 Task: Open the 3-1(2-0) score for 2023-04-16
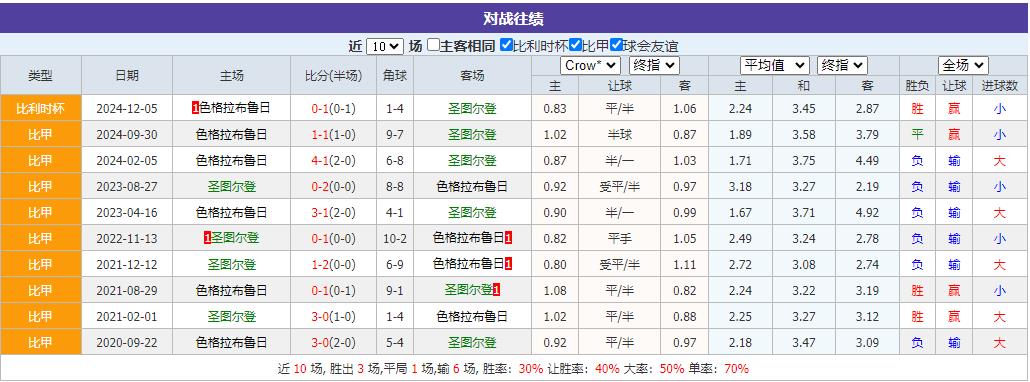333,213
